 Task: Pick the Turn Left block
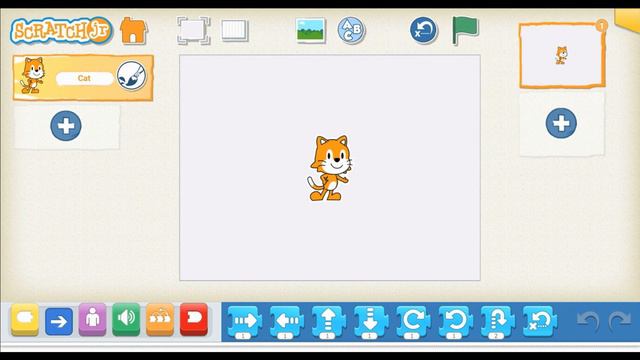[456, 322]
